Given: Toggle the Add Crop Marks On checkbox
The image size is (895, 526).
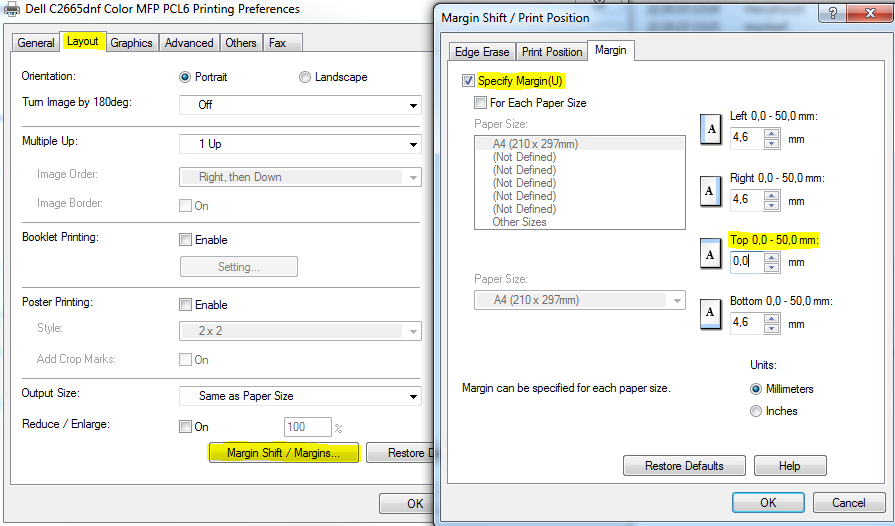Looking at the screenshot, I should pyautogui.click(x=186, y=359).
